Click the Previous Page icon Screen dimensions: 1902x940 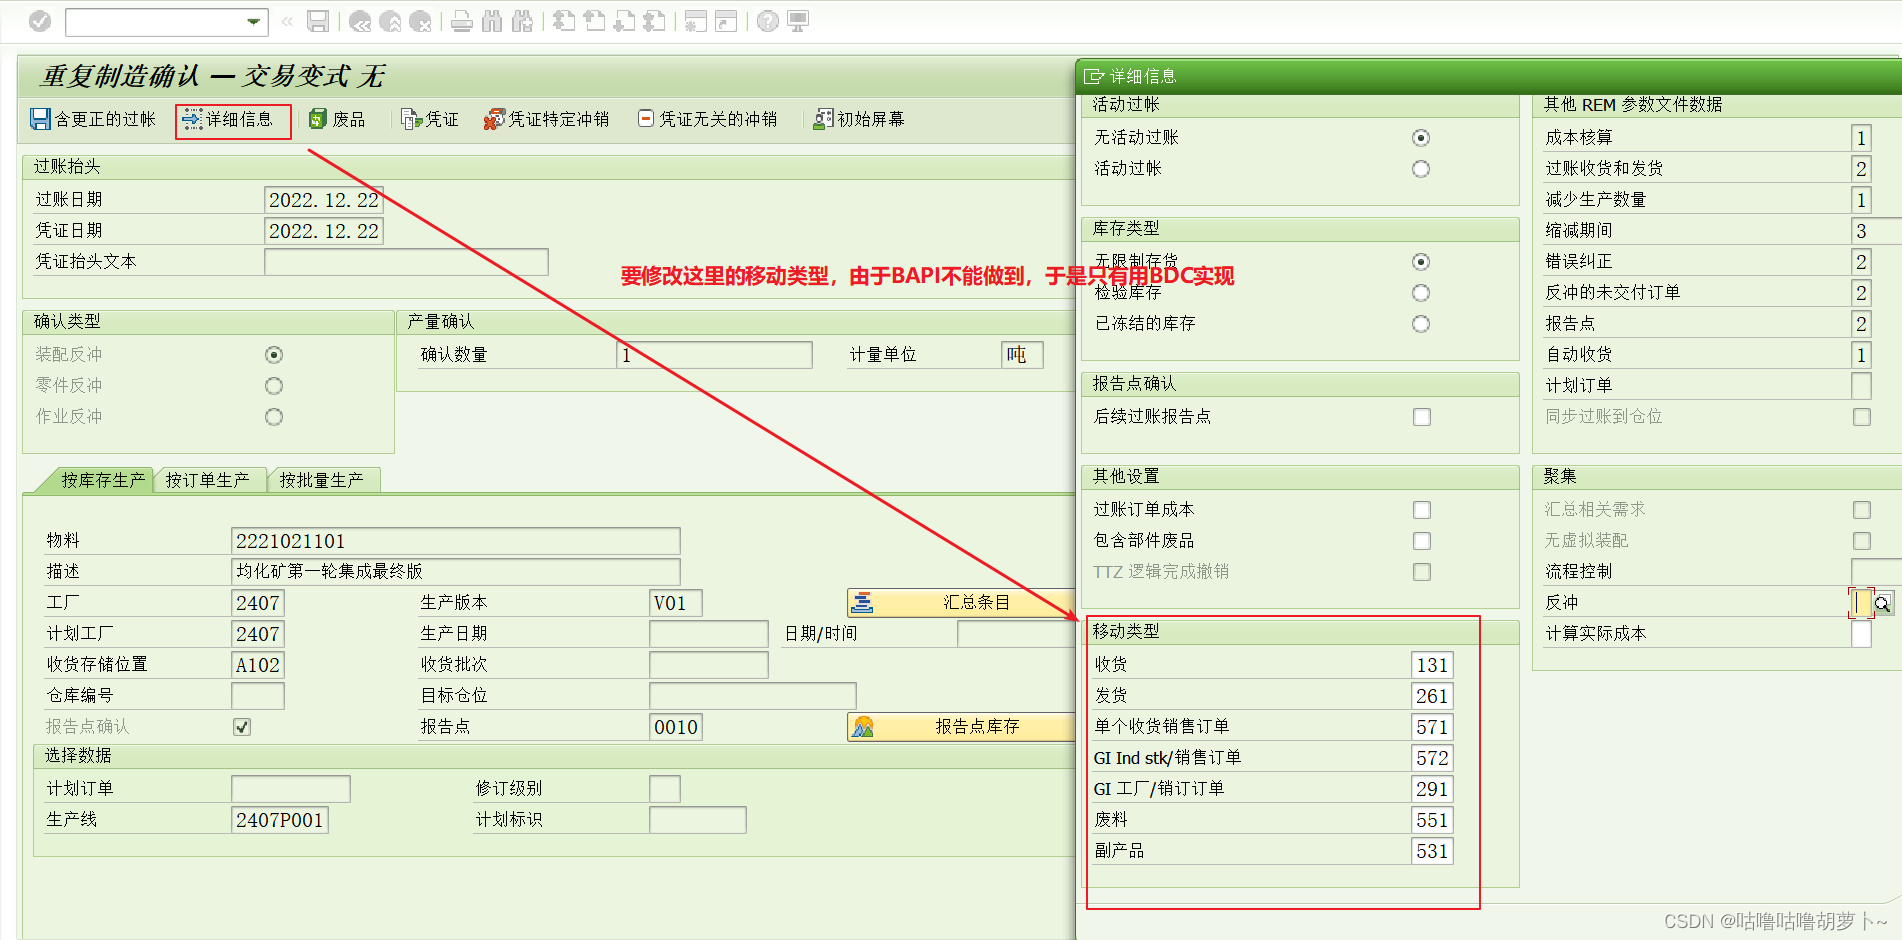click(594, 21)
